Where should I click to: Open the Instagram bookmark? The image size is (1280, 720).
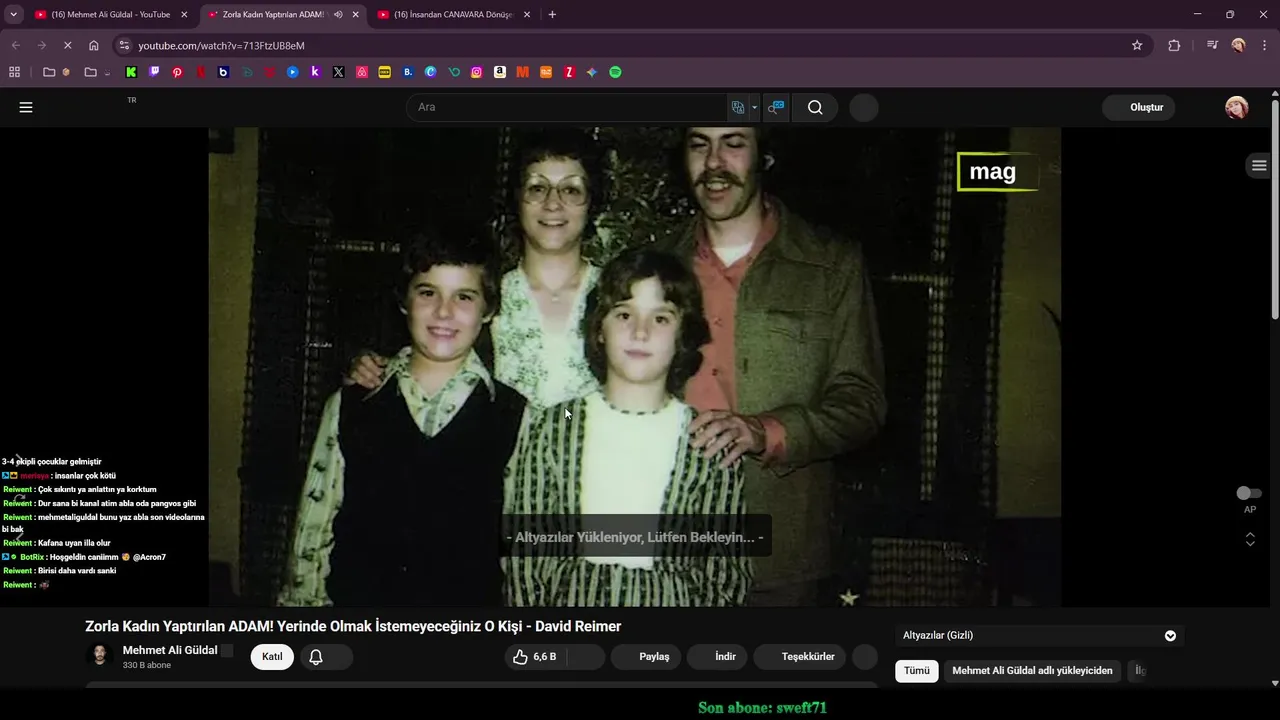[476, 72]
